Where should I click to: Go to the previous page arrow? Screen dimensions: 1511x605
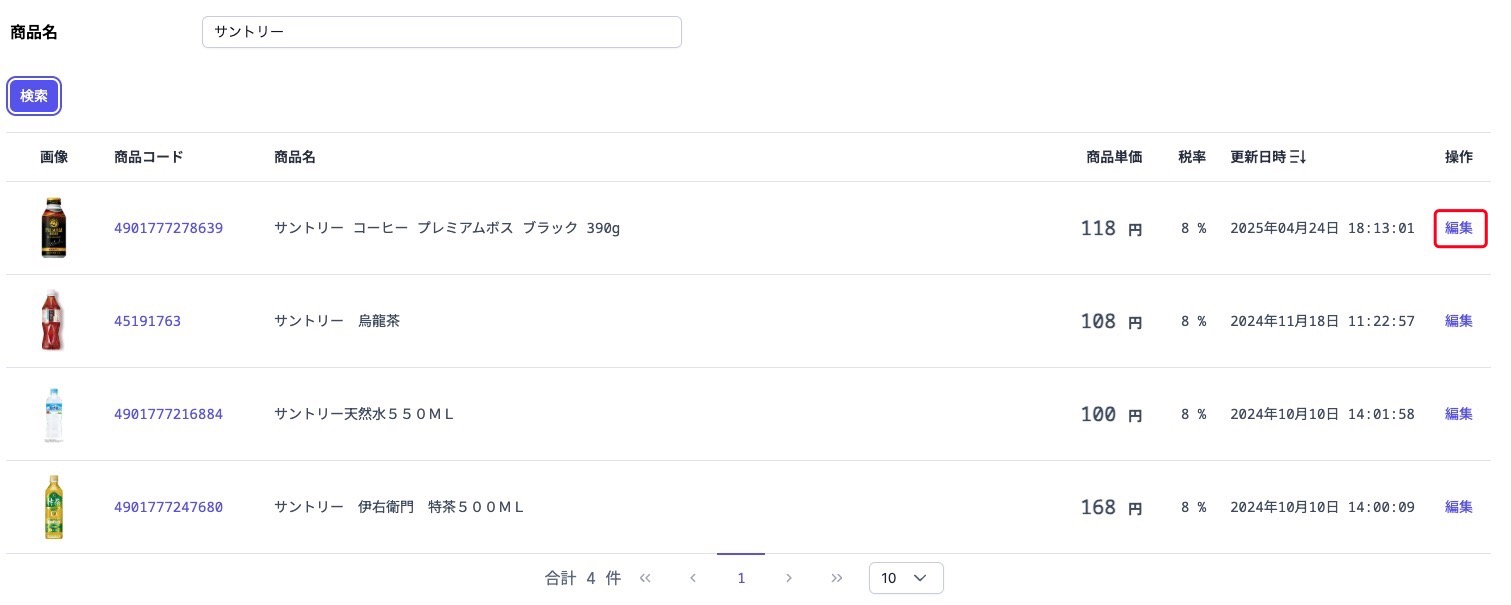tap(693, 578)
